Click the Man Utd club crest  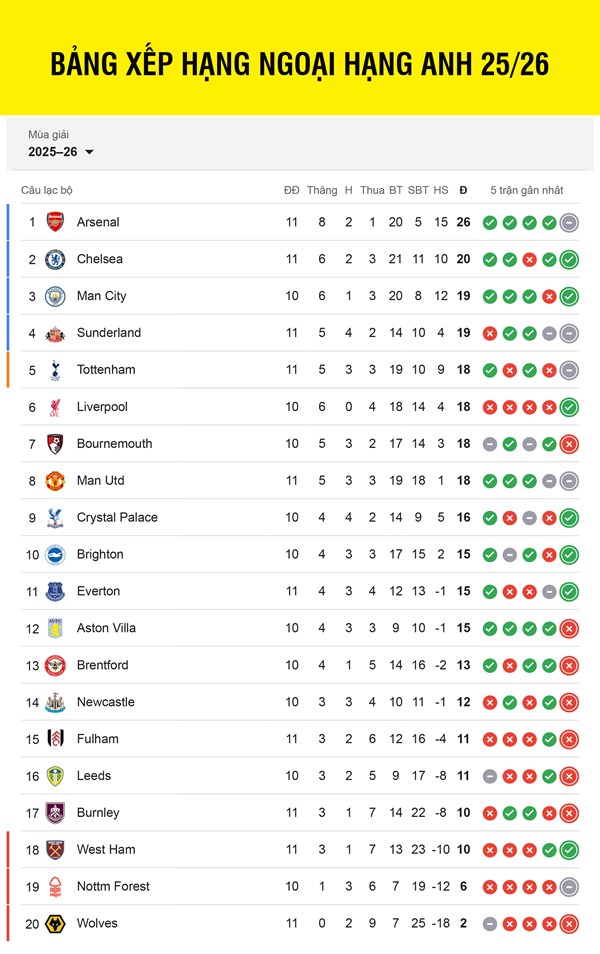(55, 481)
